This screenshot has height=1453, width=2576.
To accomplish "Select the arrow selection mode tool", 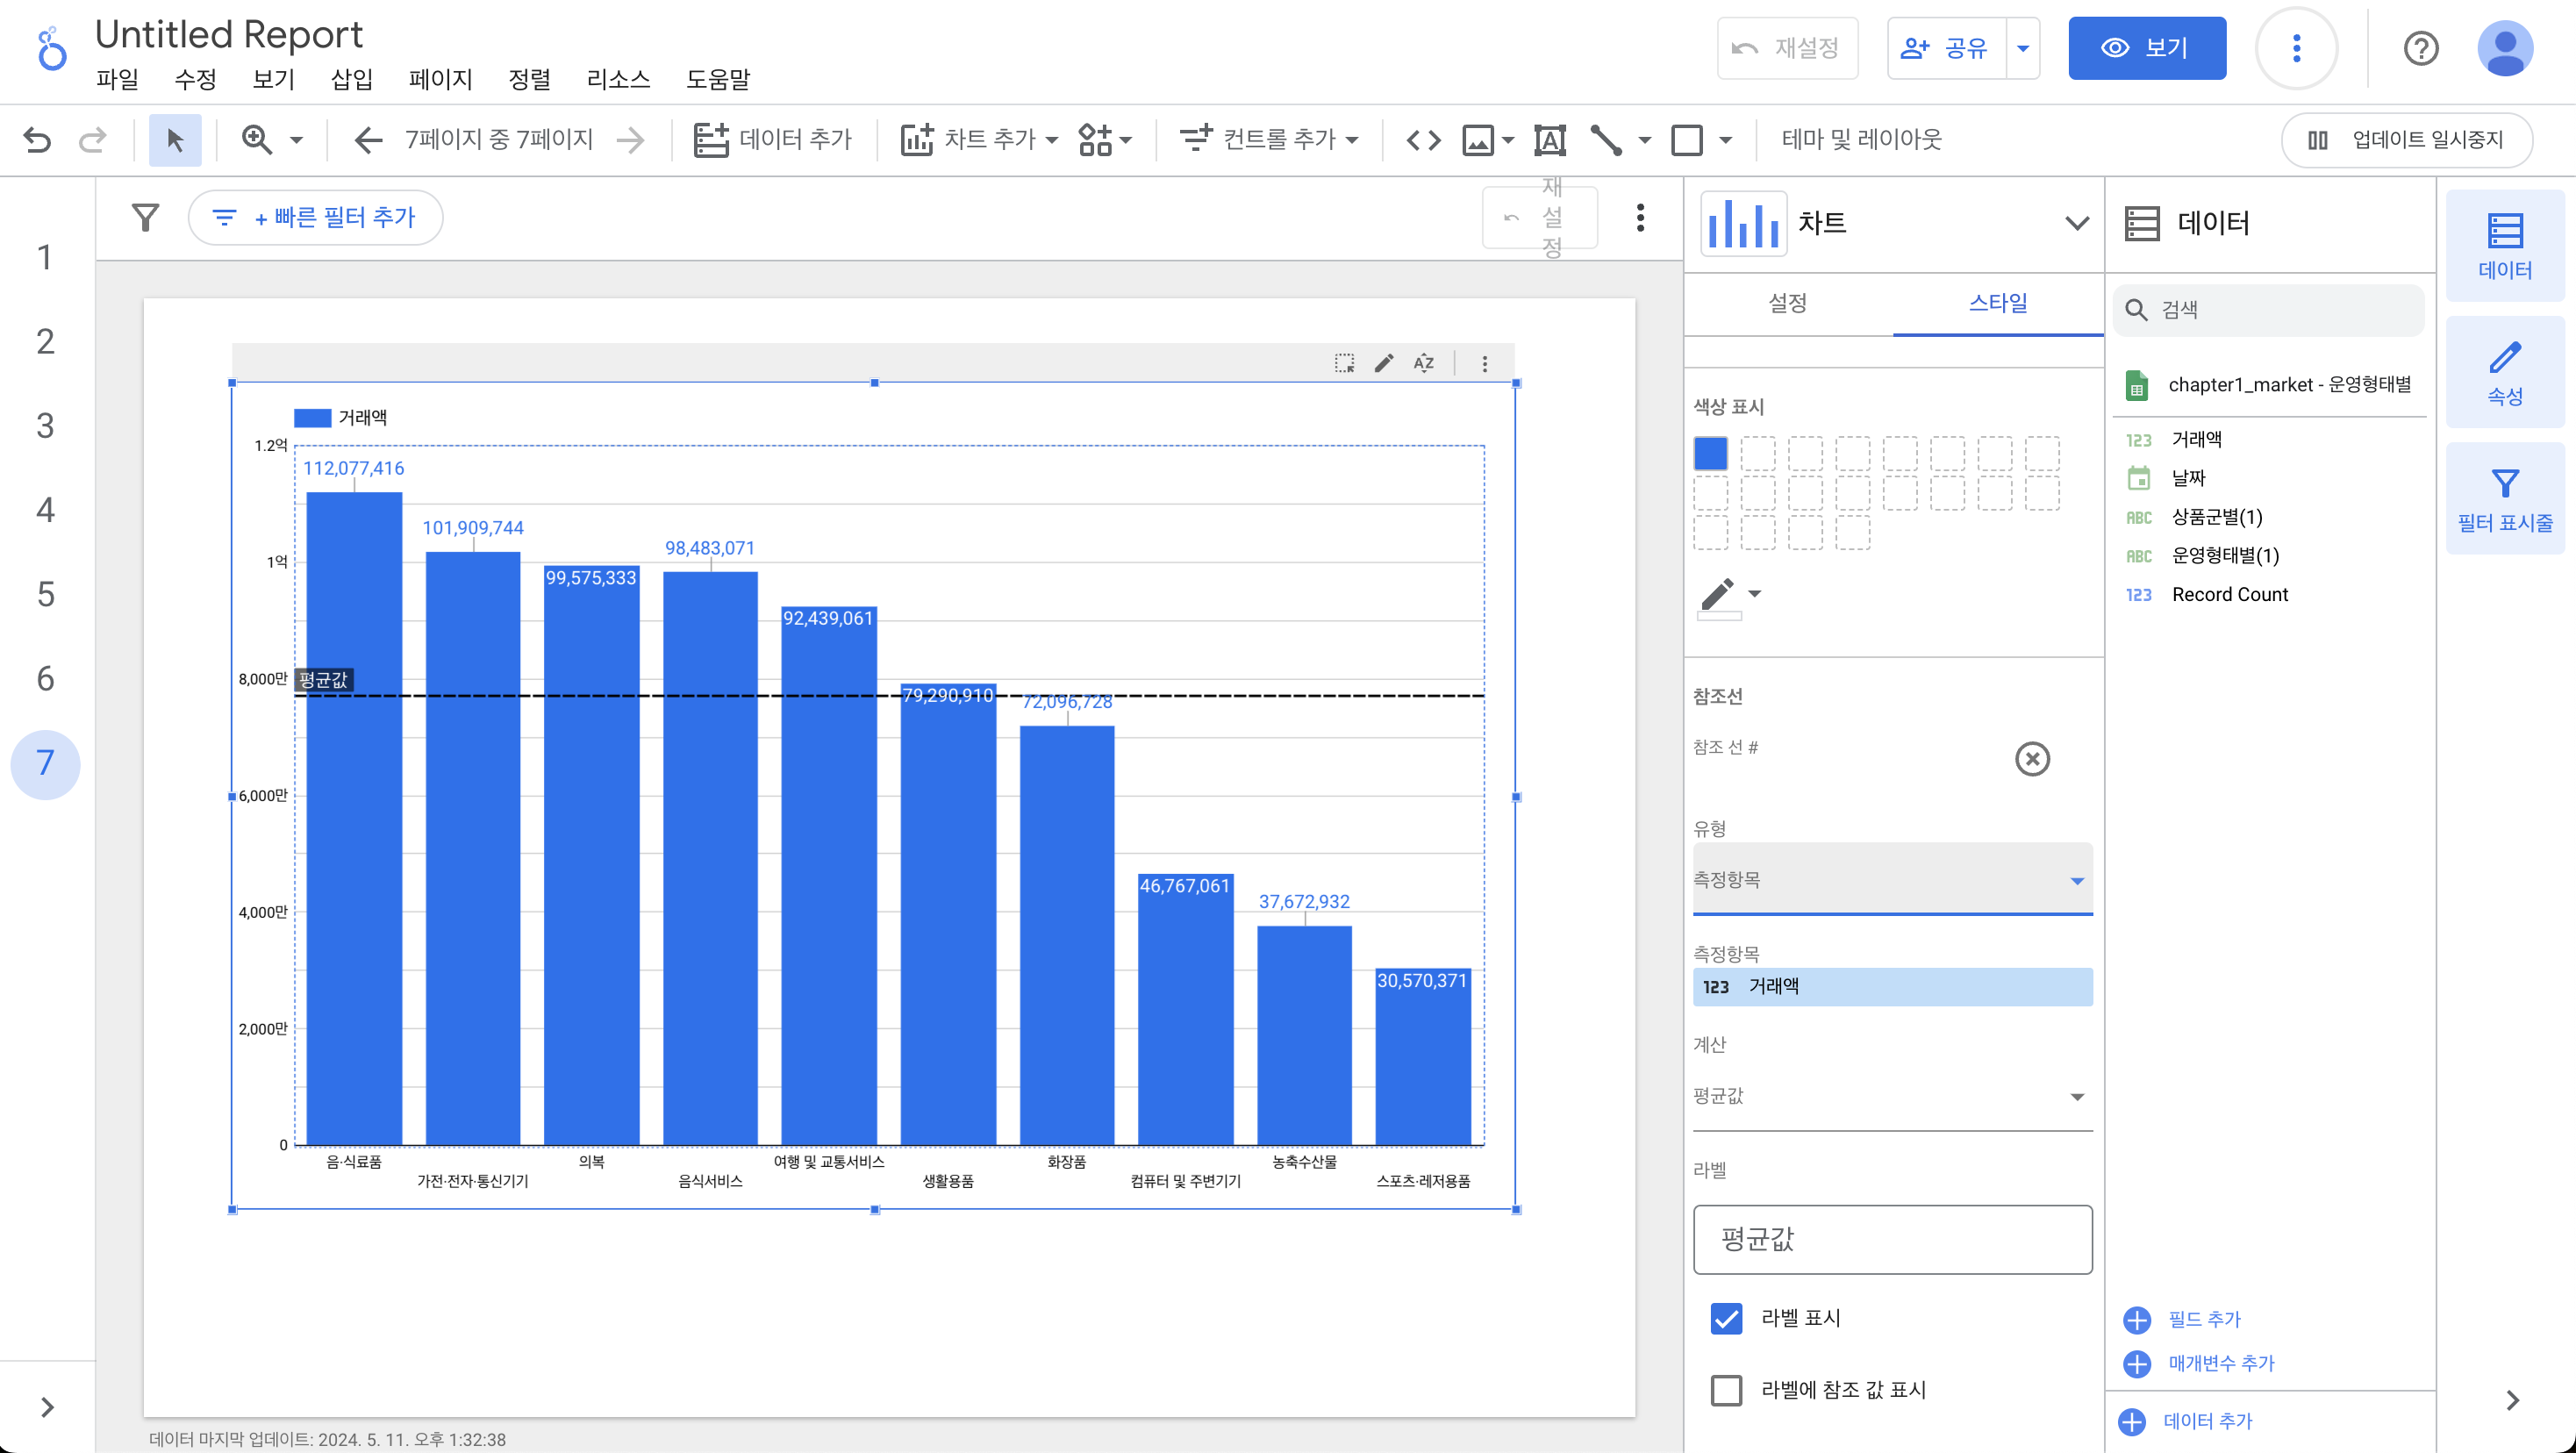I will click(x=175, y=139).
